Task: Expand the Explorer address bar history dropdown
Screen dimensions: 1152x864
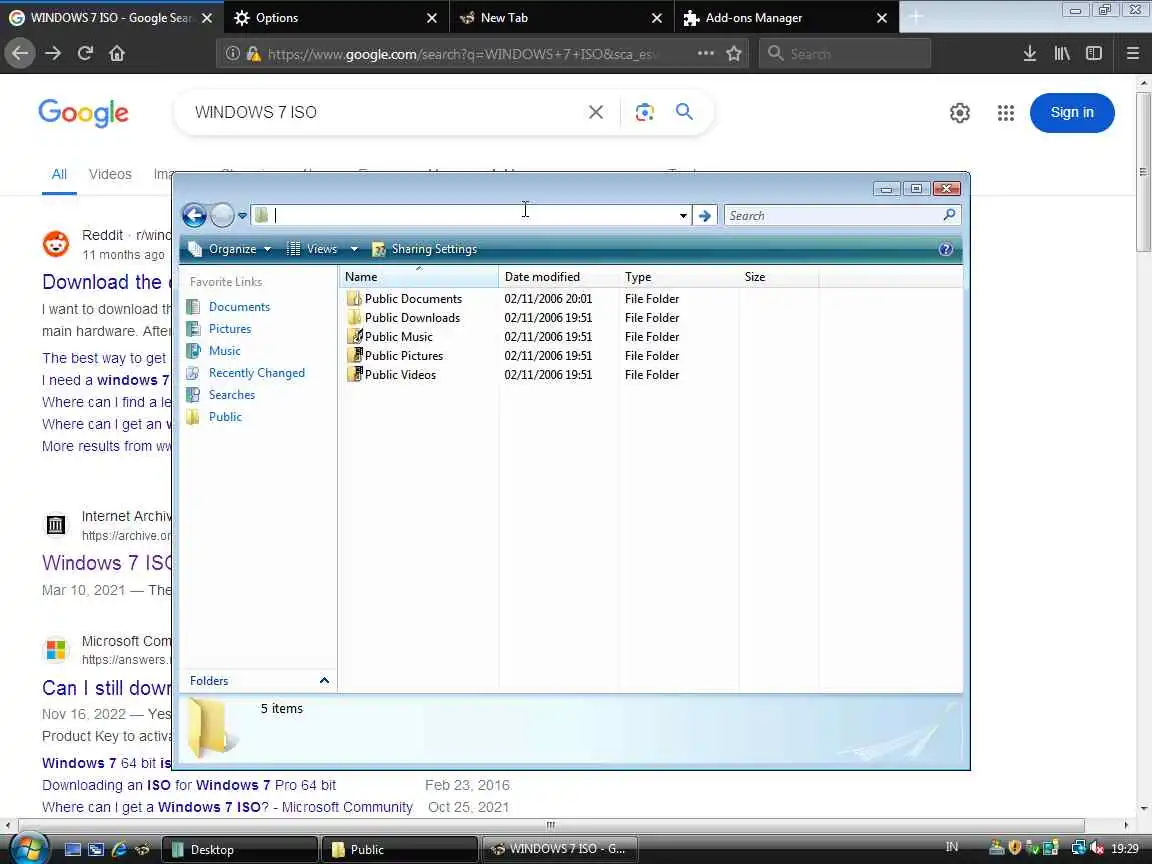Action: pos(683,216)
